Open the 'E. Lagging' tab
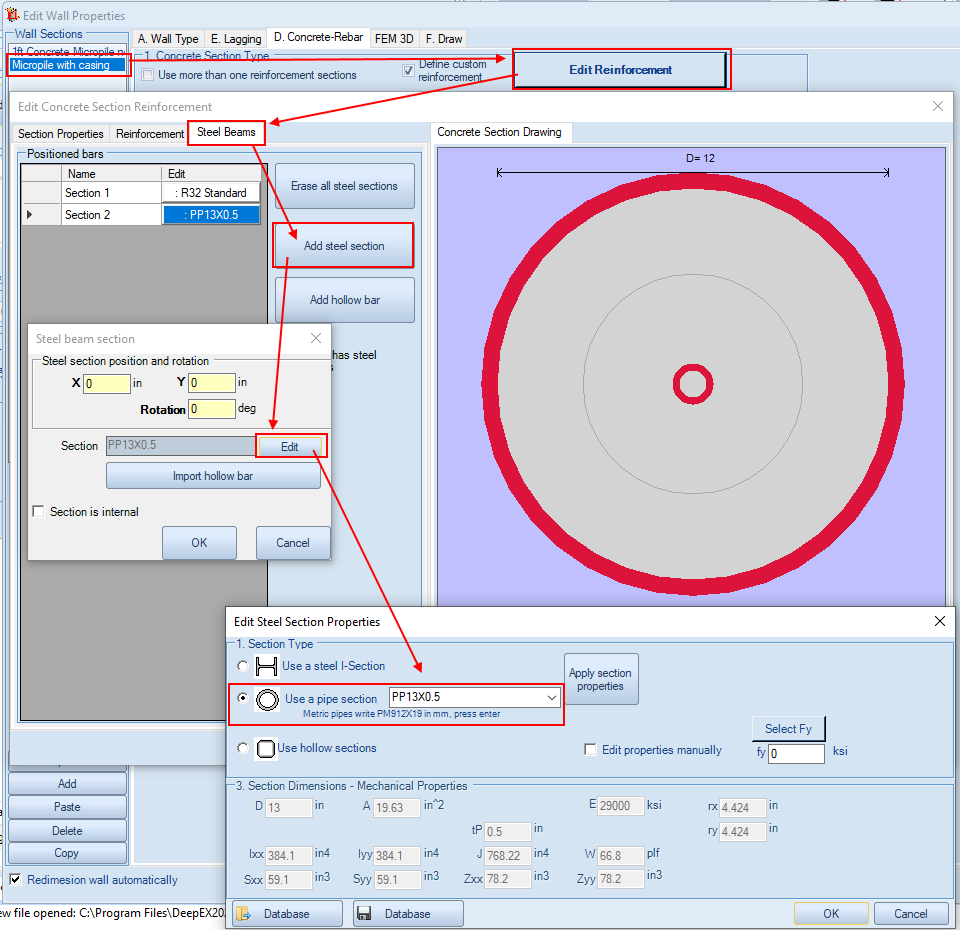Screen dimensions: 960x930 click(x=236, y=39)
